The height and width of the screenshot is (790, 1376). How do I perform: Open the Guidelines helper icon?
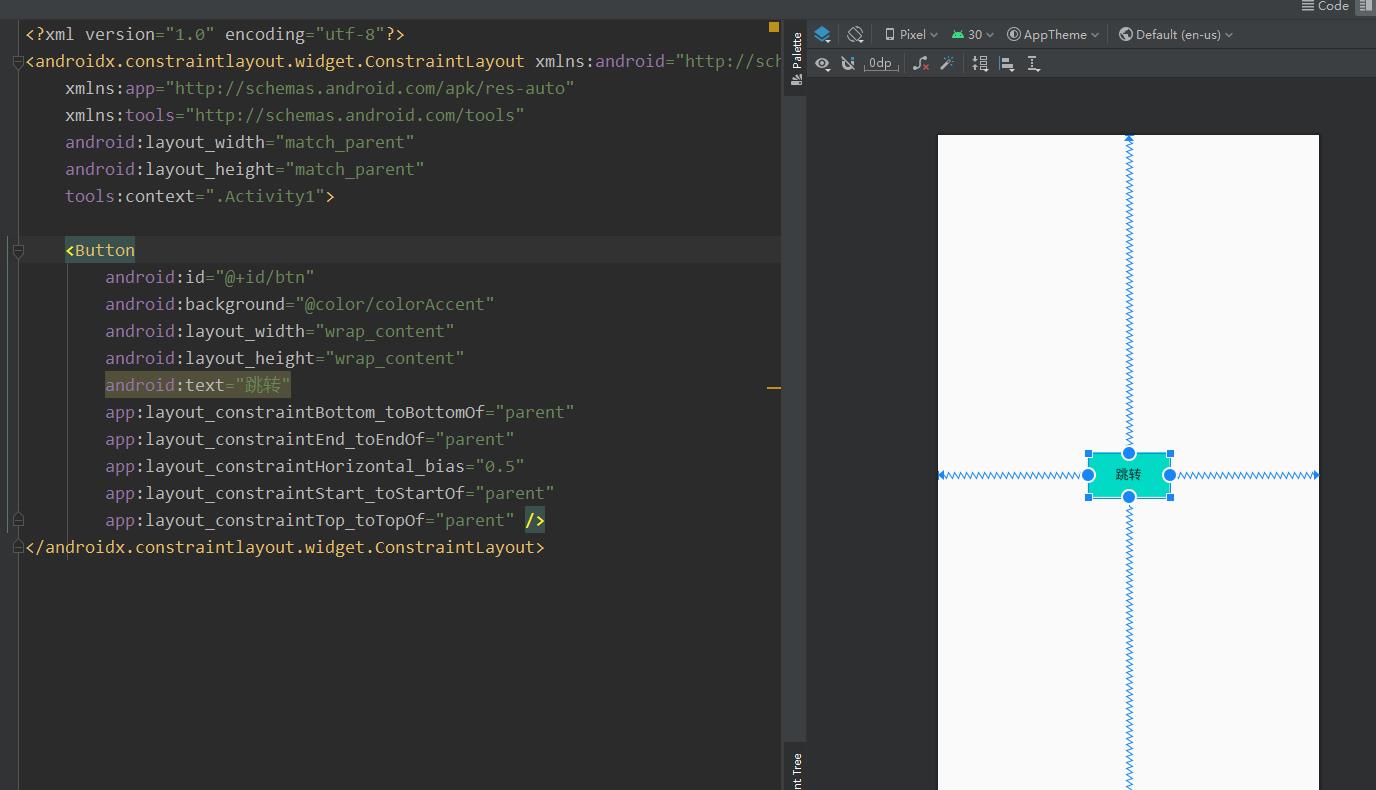click(1033, 63)
